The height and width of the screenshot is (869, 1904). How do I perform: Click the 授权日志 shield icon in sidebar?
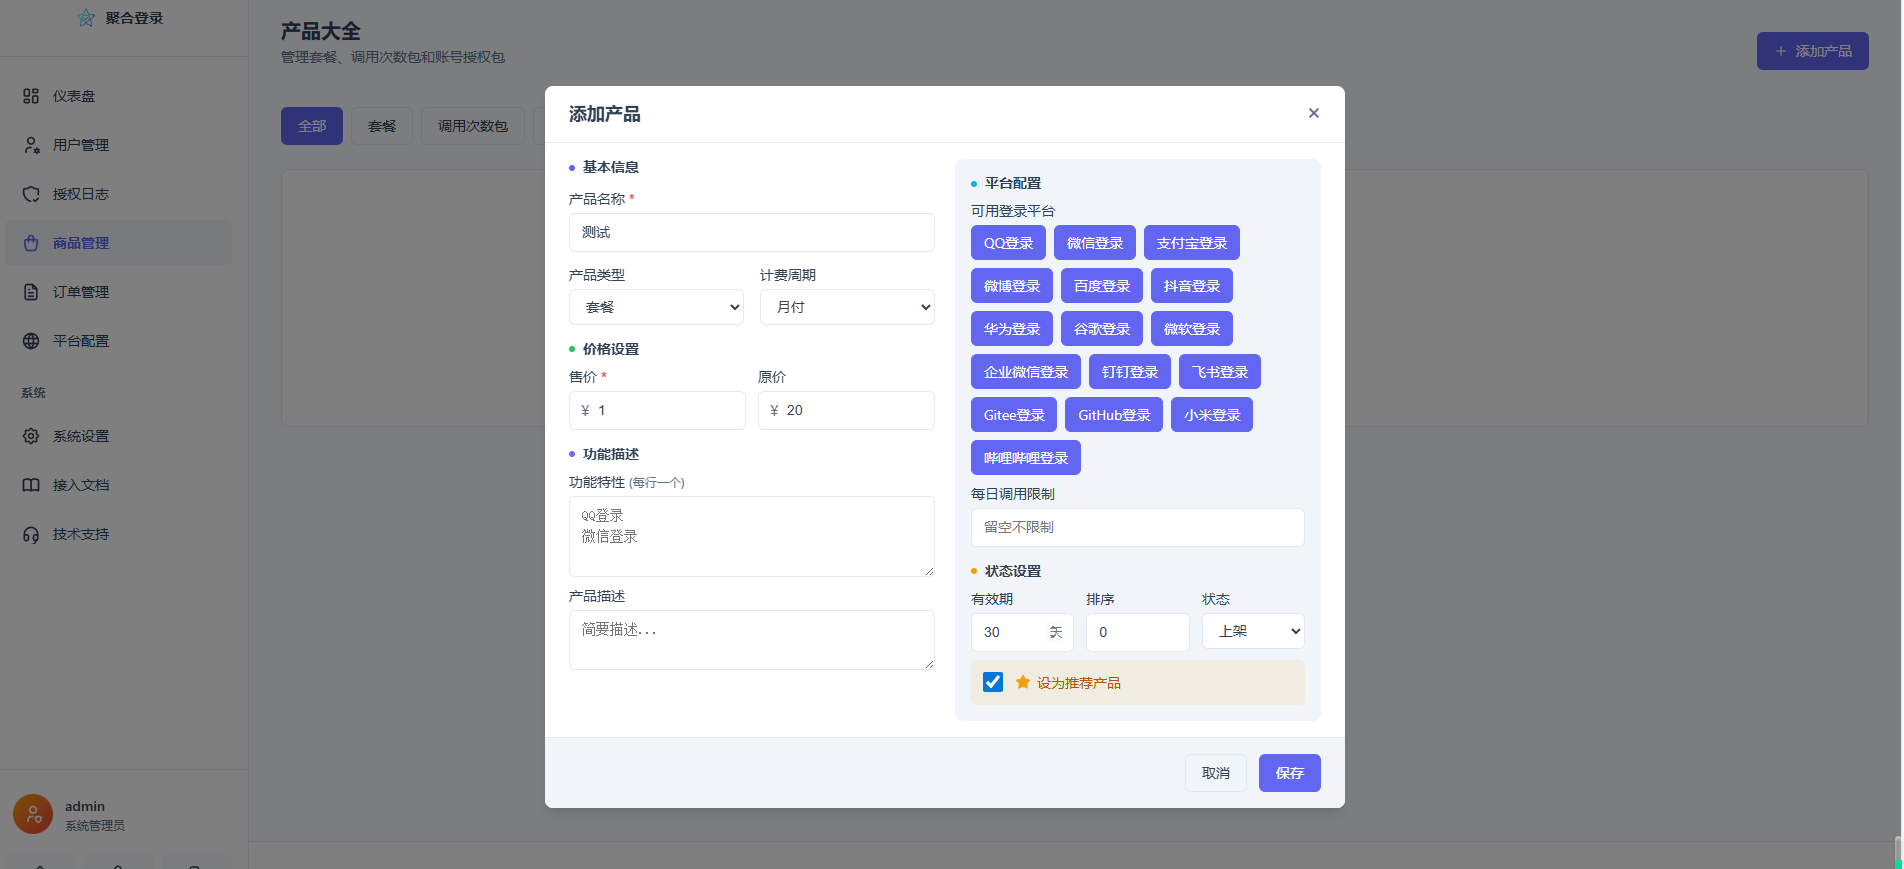31,194
